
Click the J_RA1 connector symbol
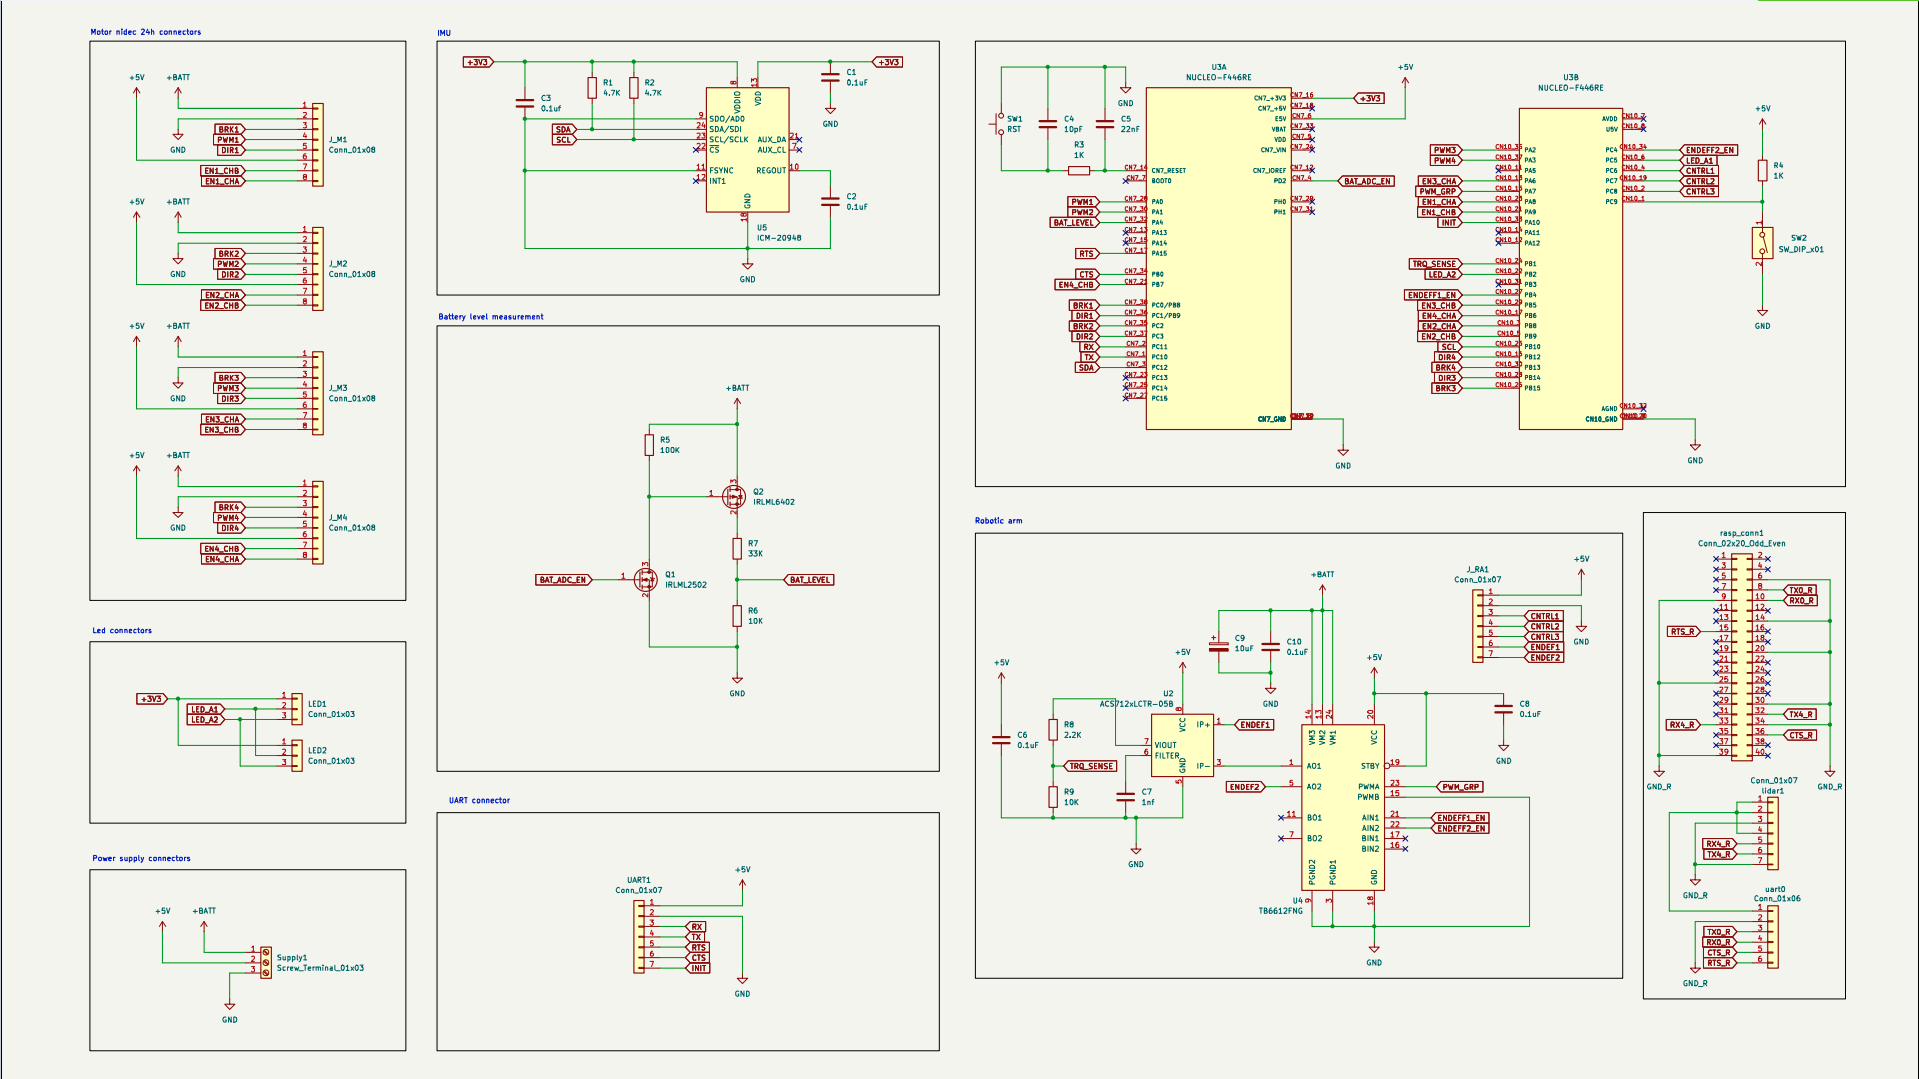(1478, 625)
